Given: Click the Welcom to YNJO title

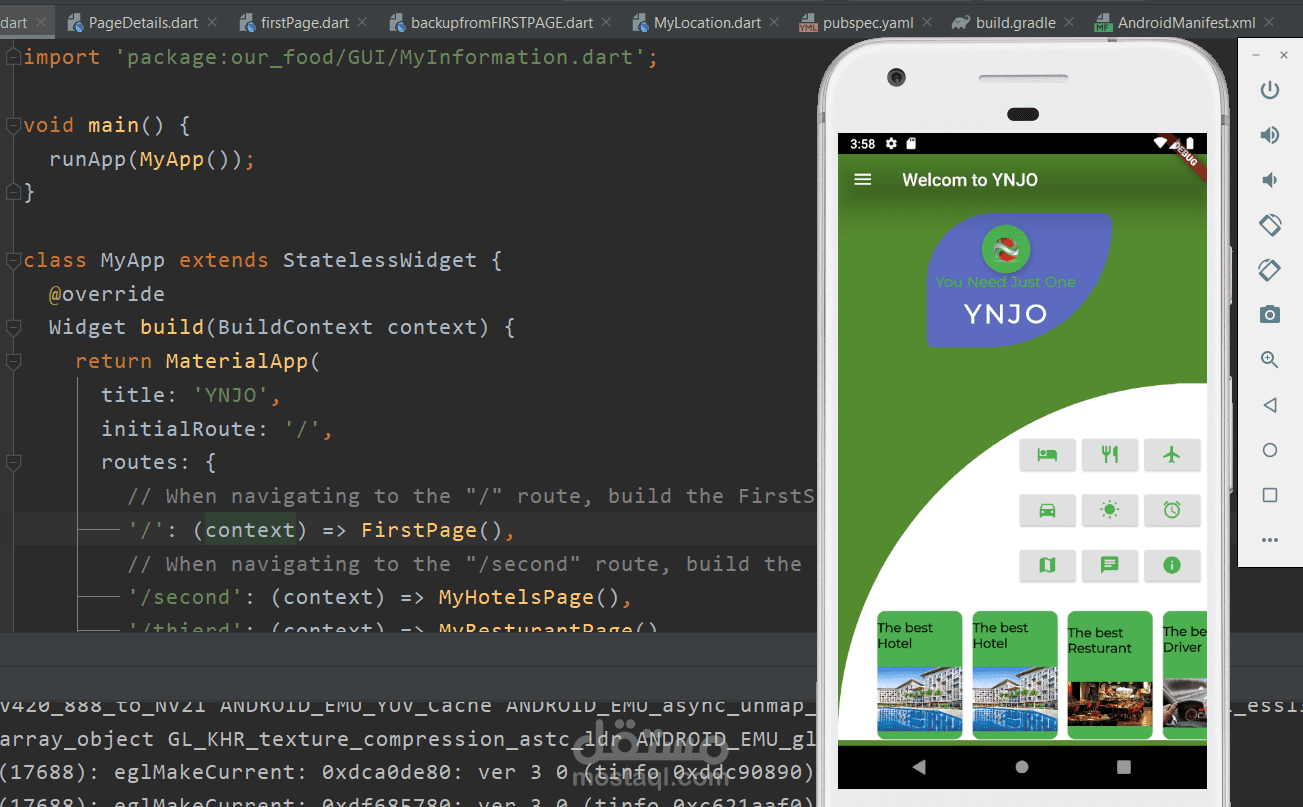Looking at the screenshot, I should (x=970, y=180).
